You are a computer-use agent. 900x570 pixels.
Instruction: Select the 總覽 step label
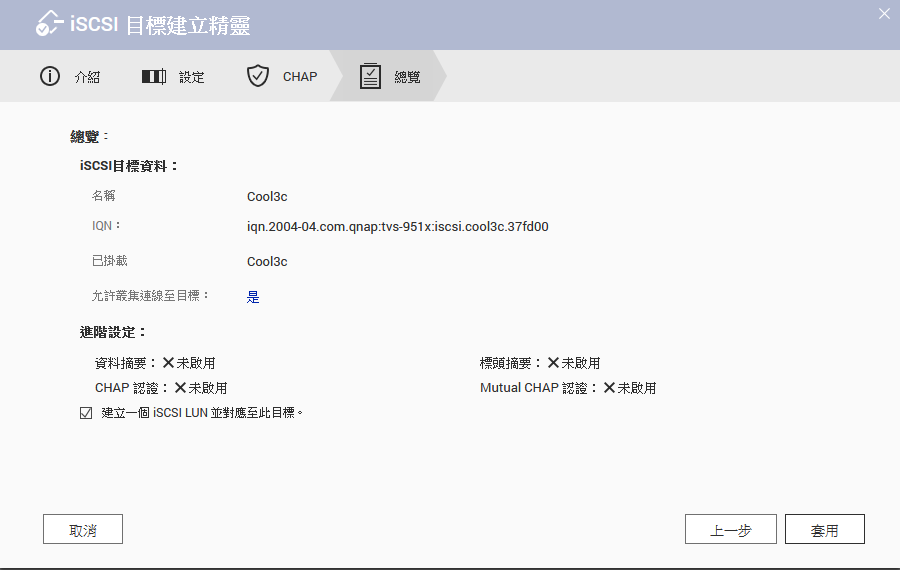408,77
